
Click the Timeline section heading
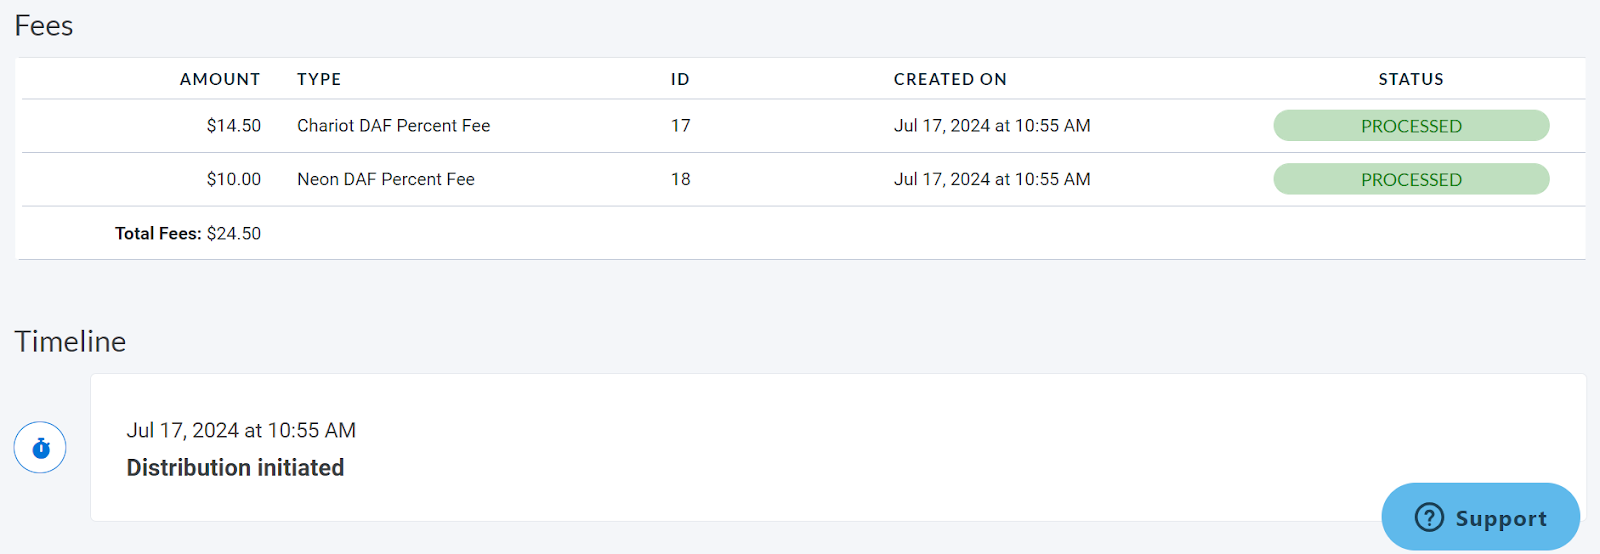coord(70,342)
